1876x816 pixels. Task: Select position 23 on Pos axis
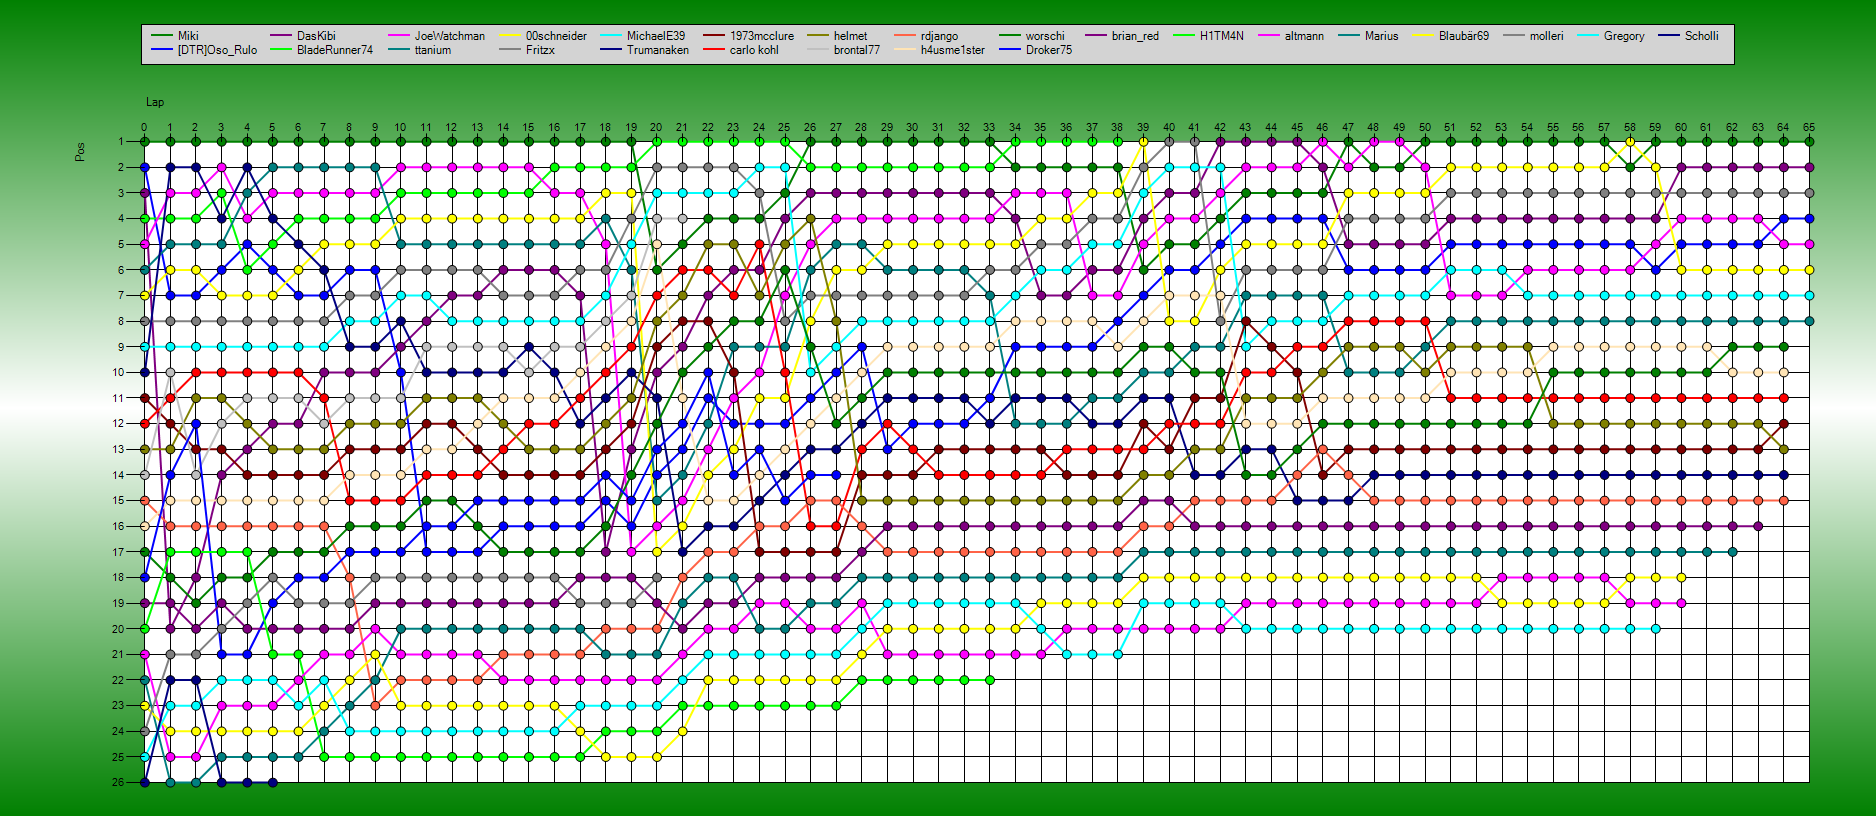[x=118, y=705]
